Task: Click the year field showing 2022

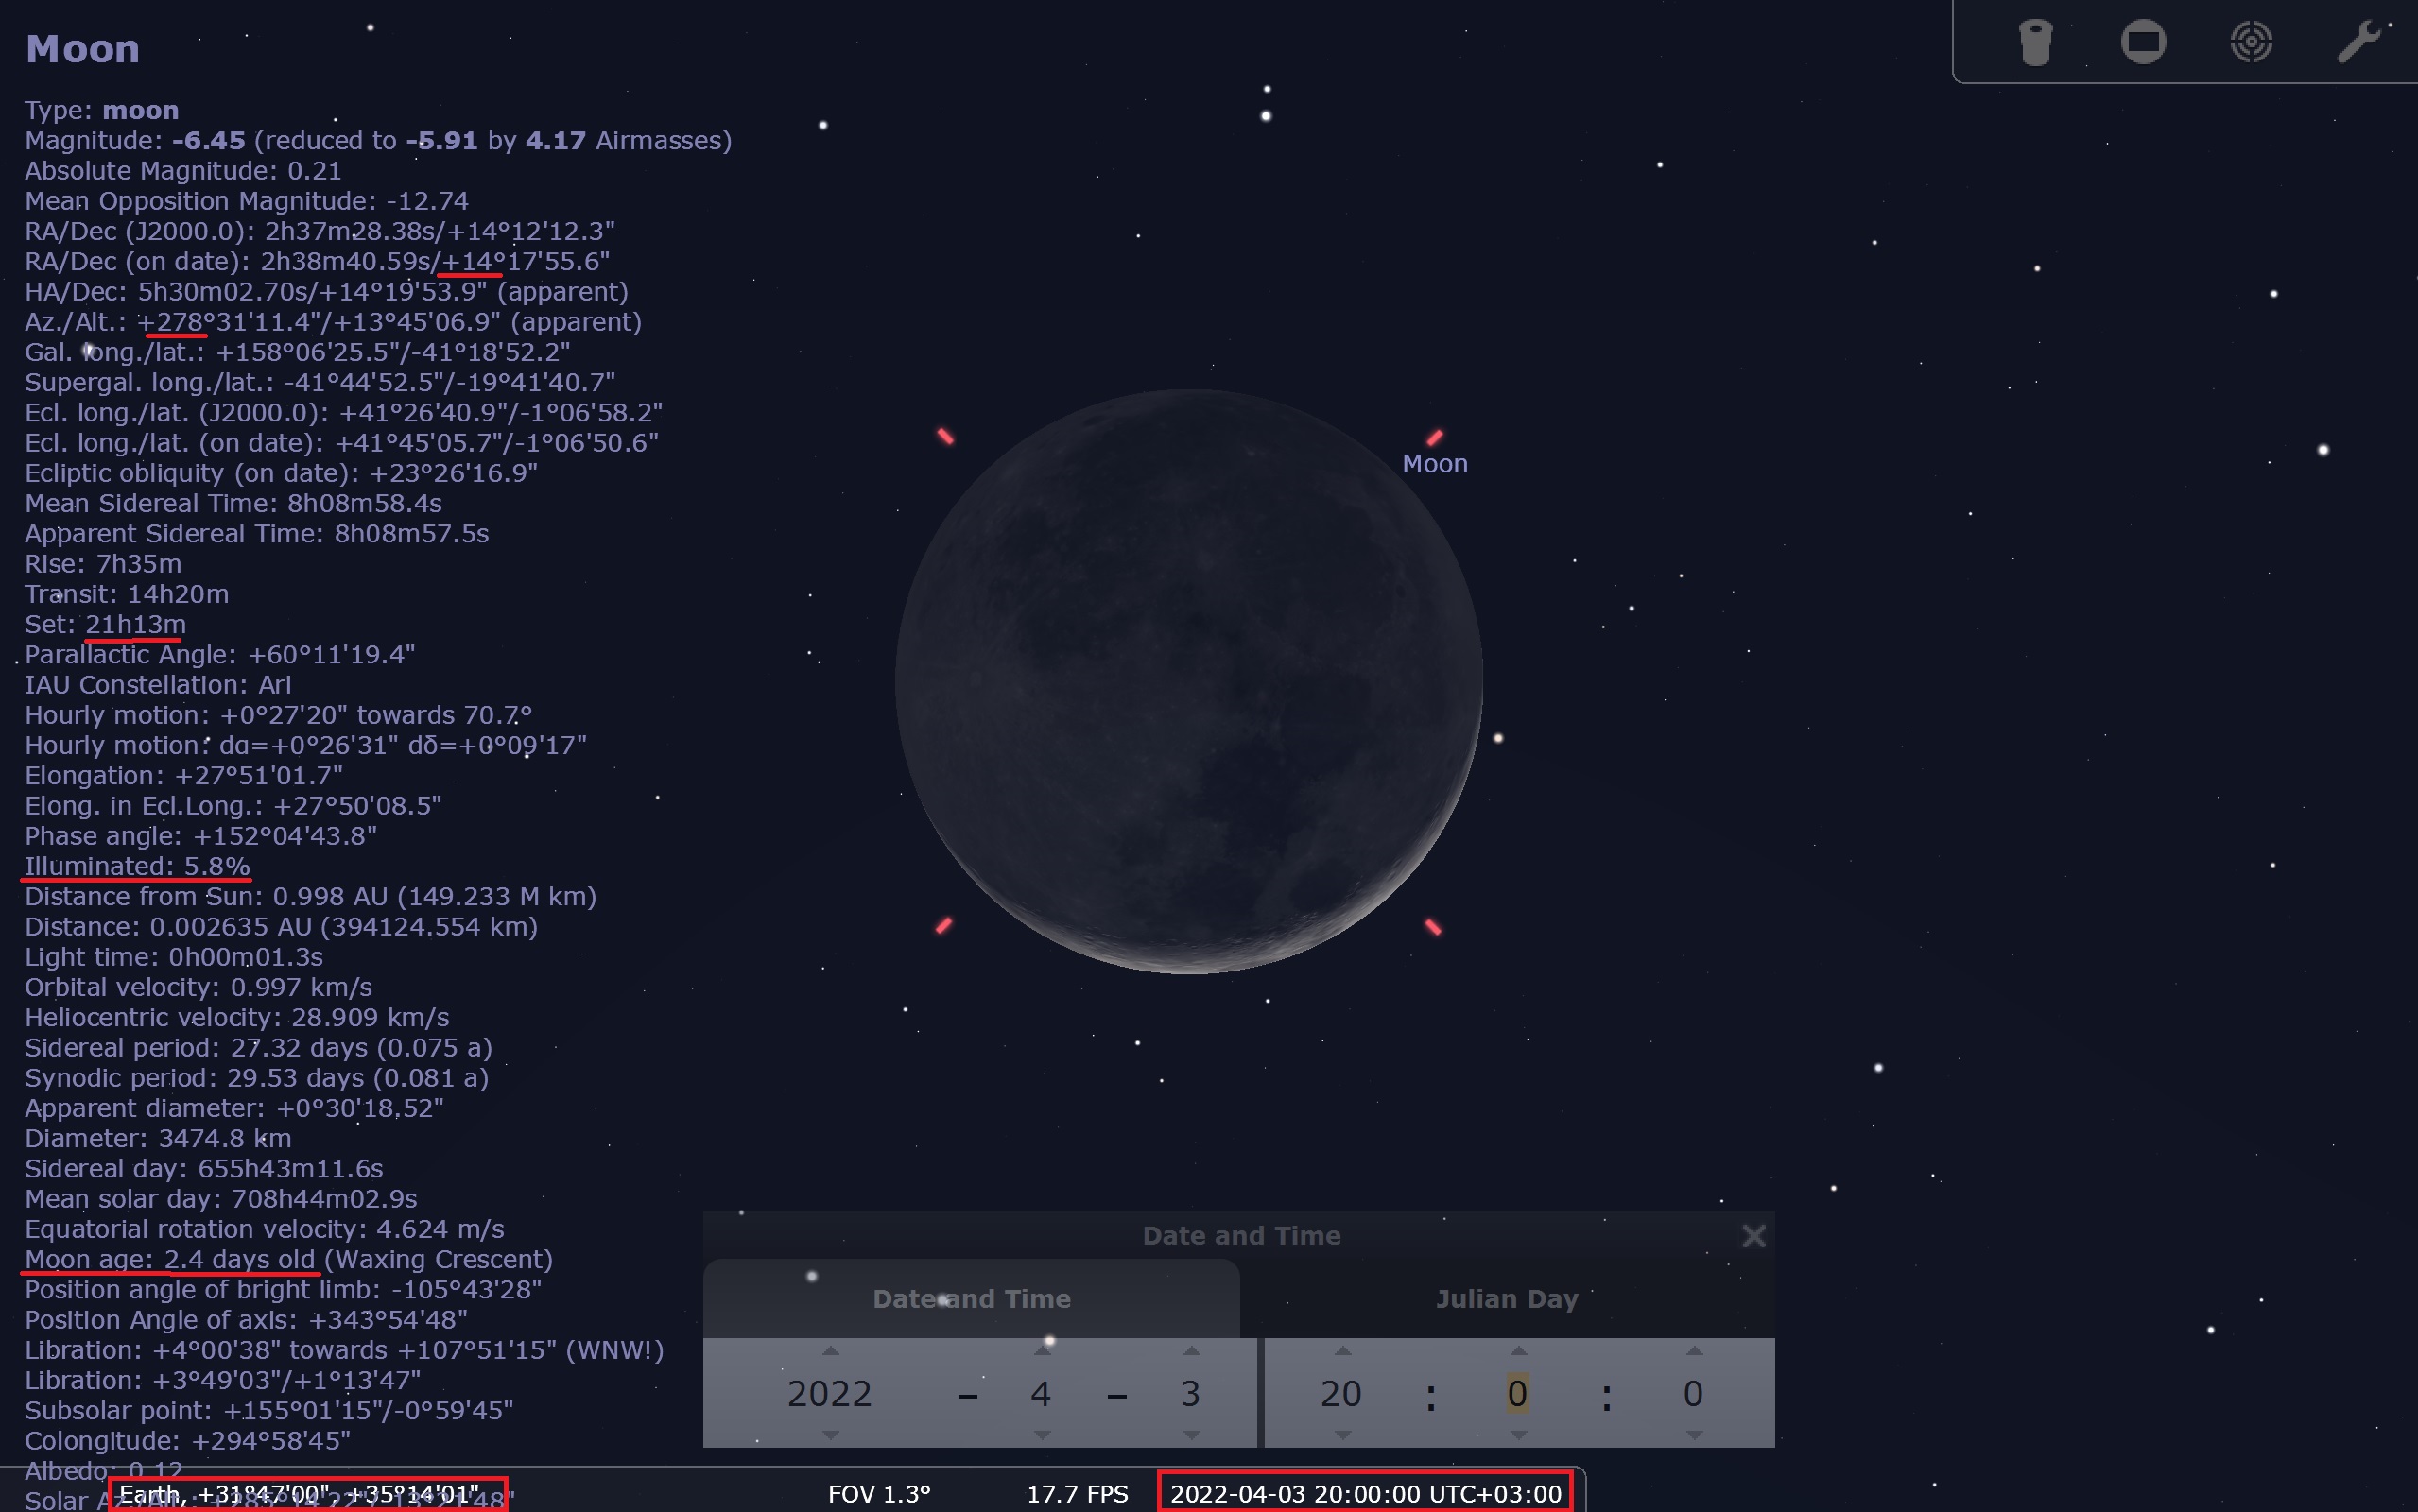Action: 830,1393
